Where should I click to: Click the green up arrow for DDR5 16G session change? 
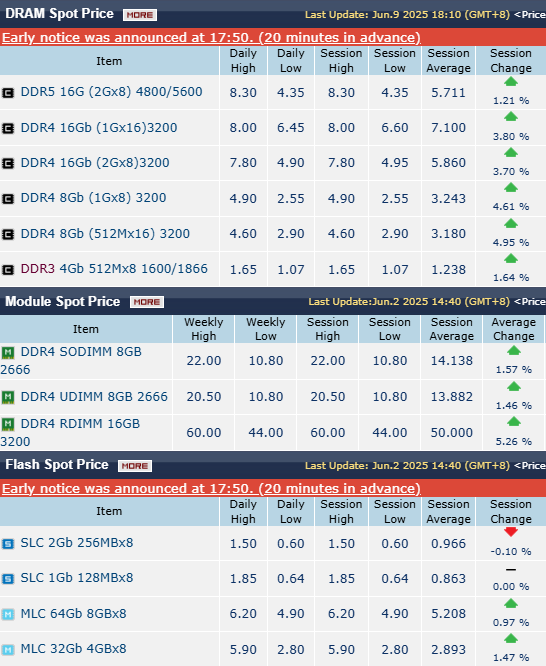pyautogui.click(x=511, y=82)
